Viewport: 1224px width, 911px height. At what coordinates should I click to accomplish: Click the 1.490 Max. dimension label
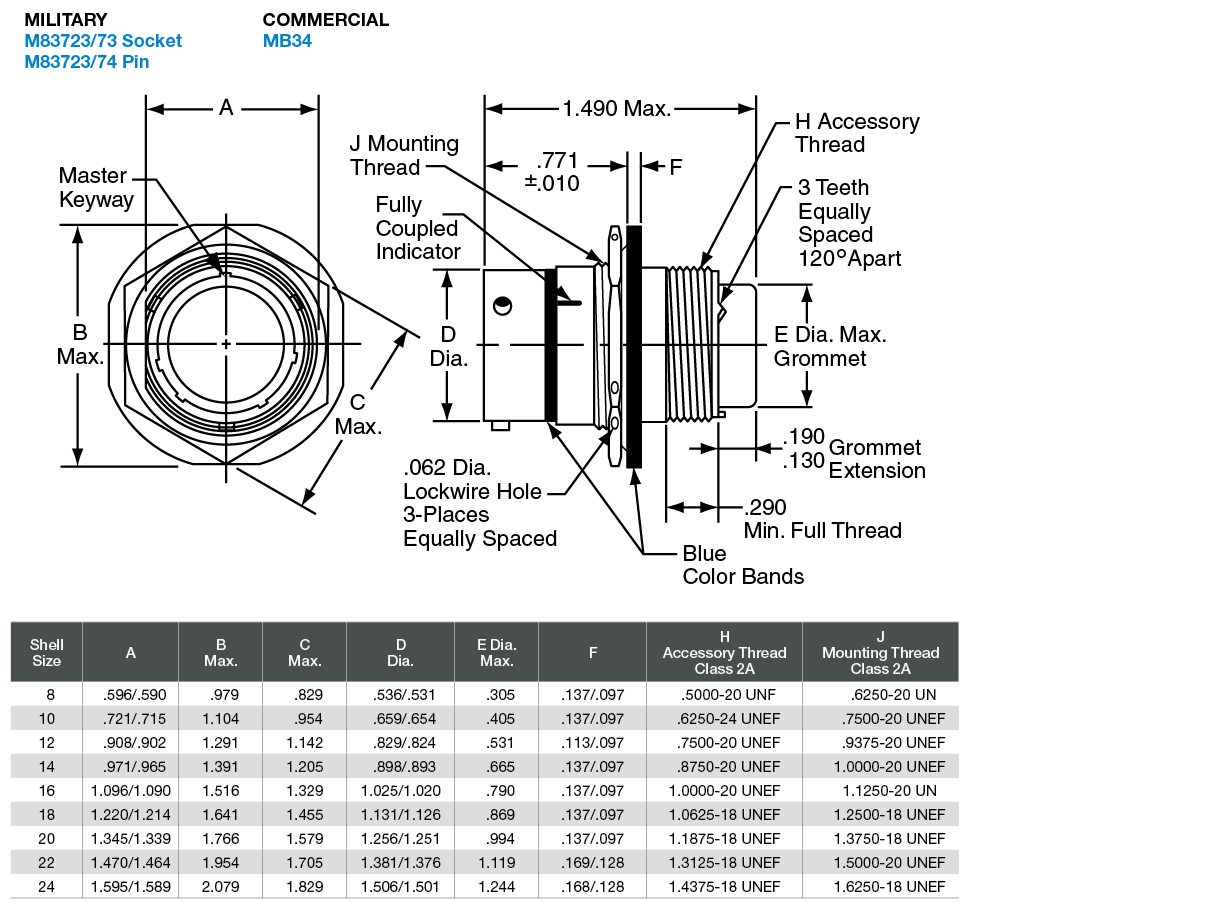[x=617, y=108]
